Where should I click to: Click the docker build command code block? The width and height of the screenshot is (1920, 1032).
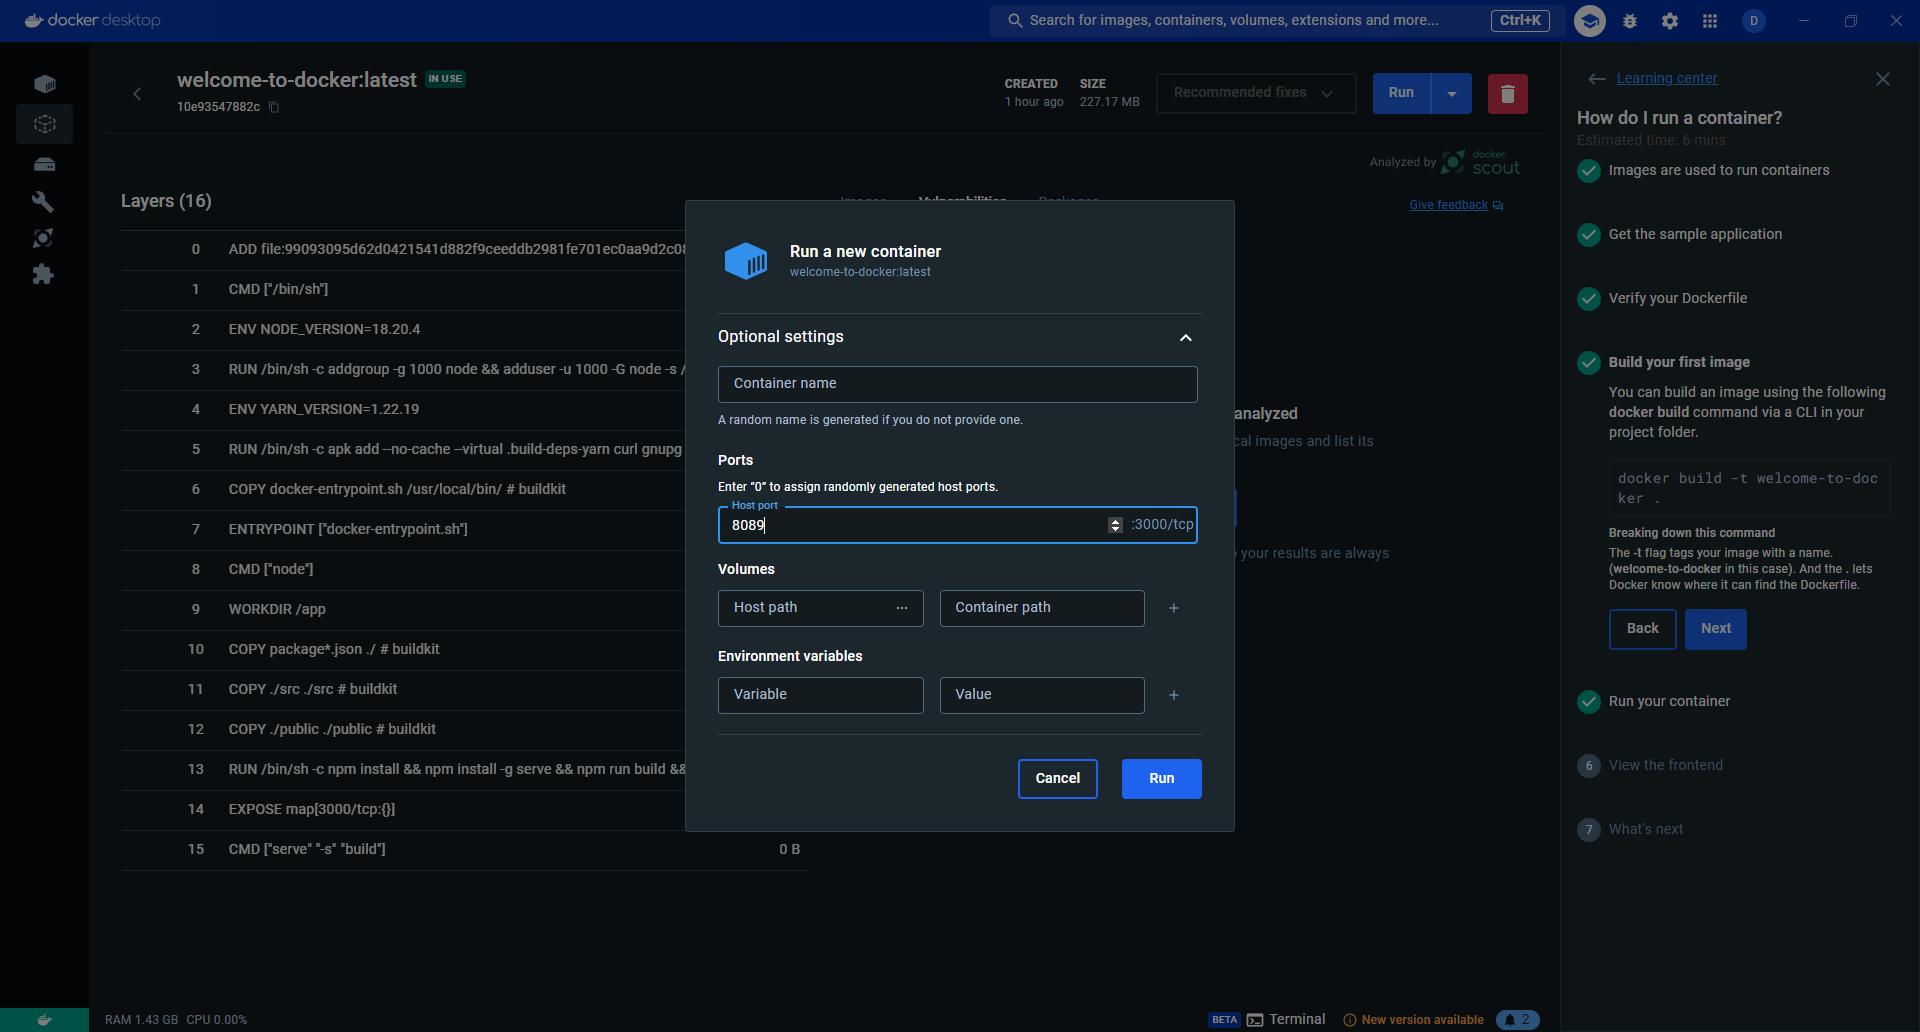coord(1749,489)
